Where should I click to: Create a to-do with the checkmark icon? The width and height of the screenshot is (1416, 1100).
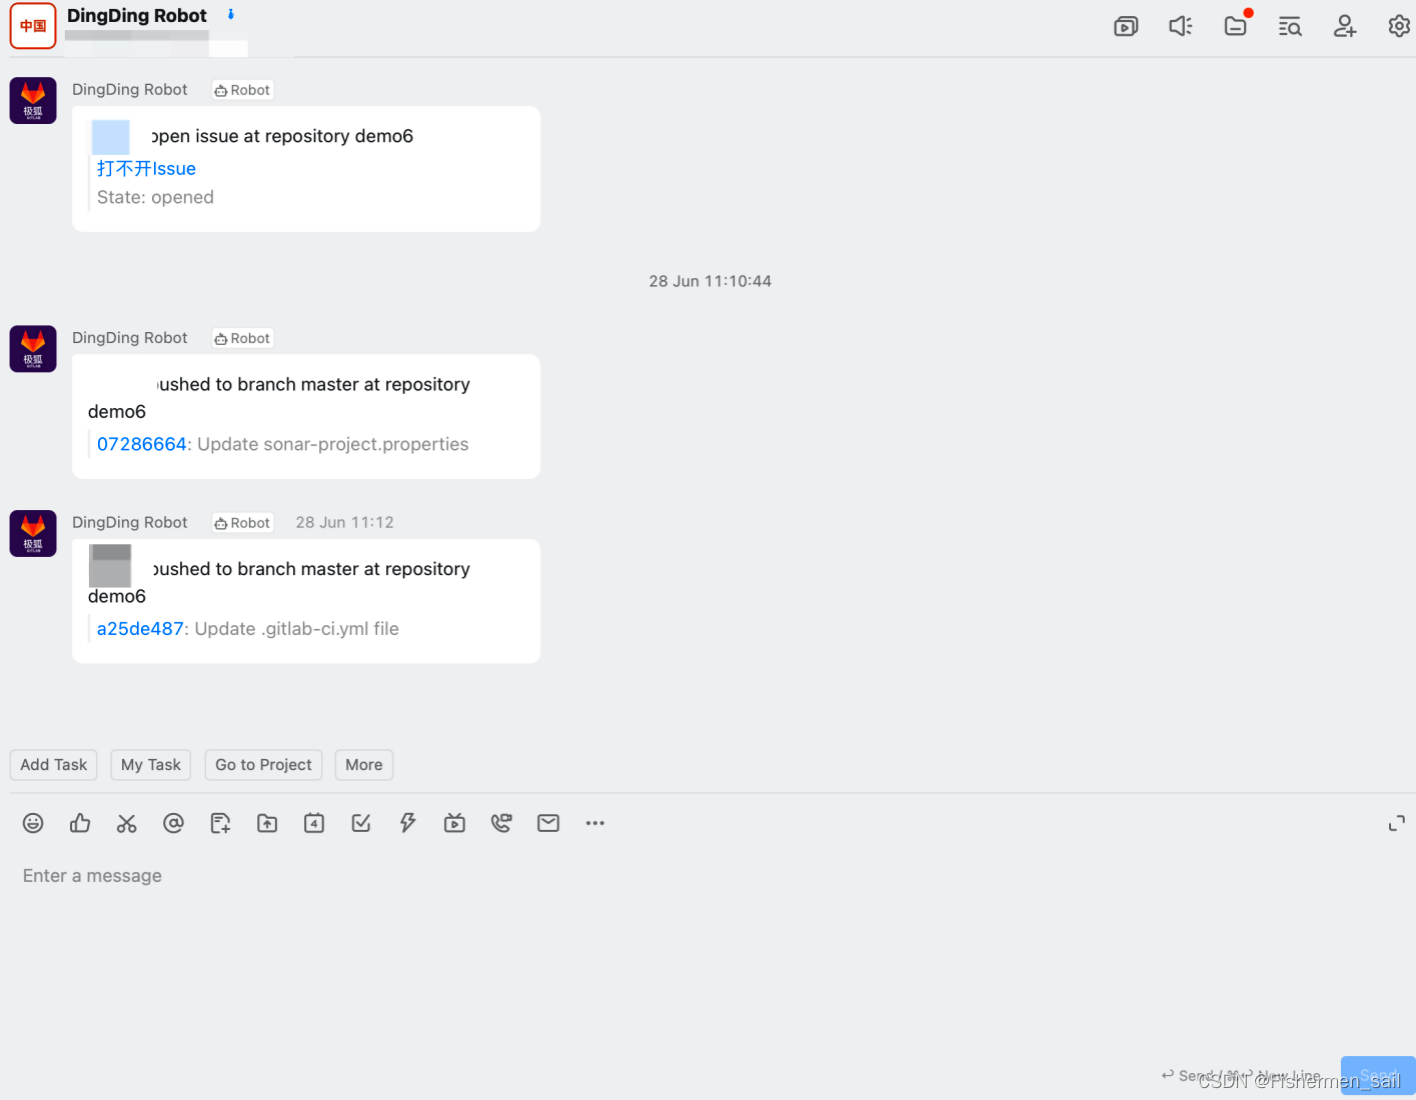[361, 823]
